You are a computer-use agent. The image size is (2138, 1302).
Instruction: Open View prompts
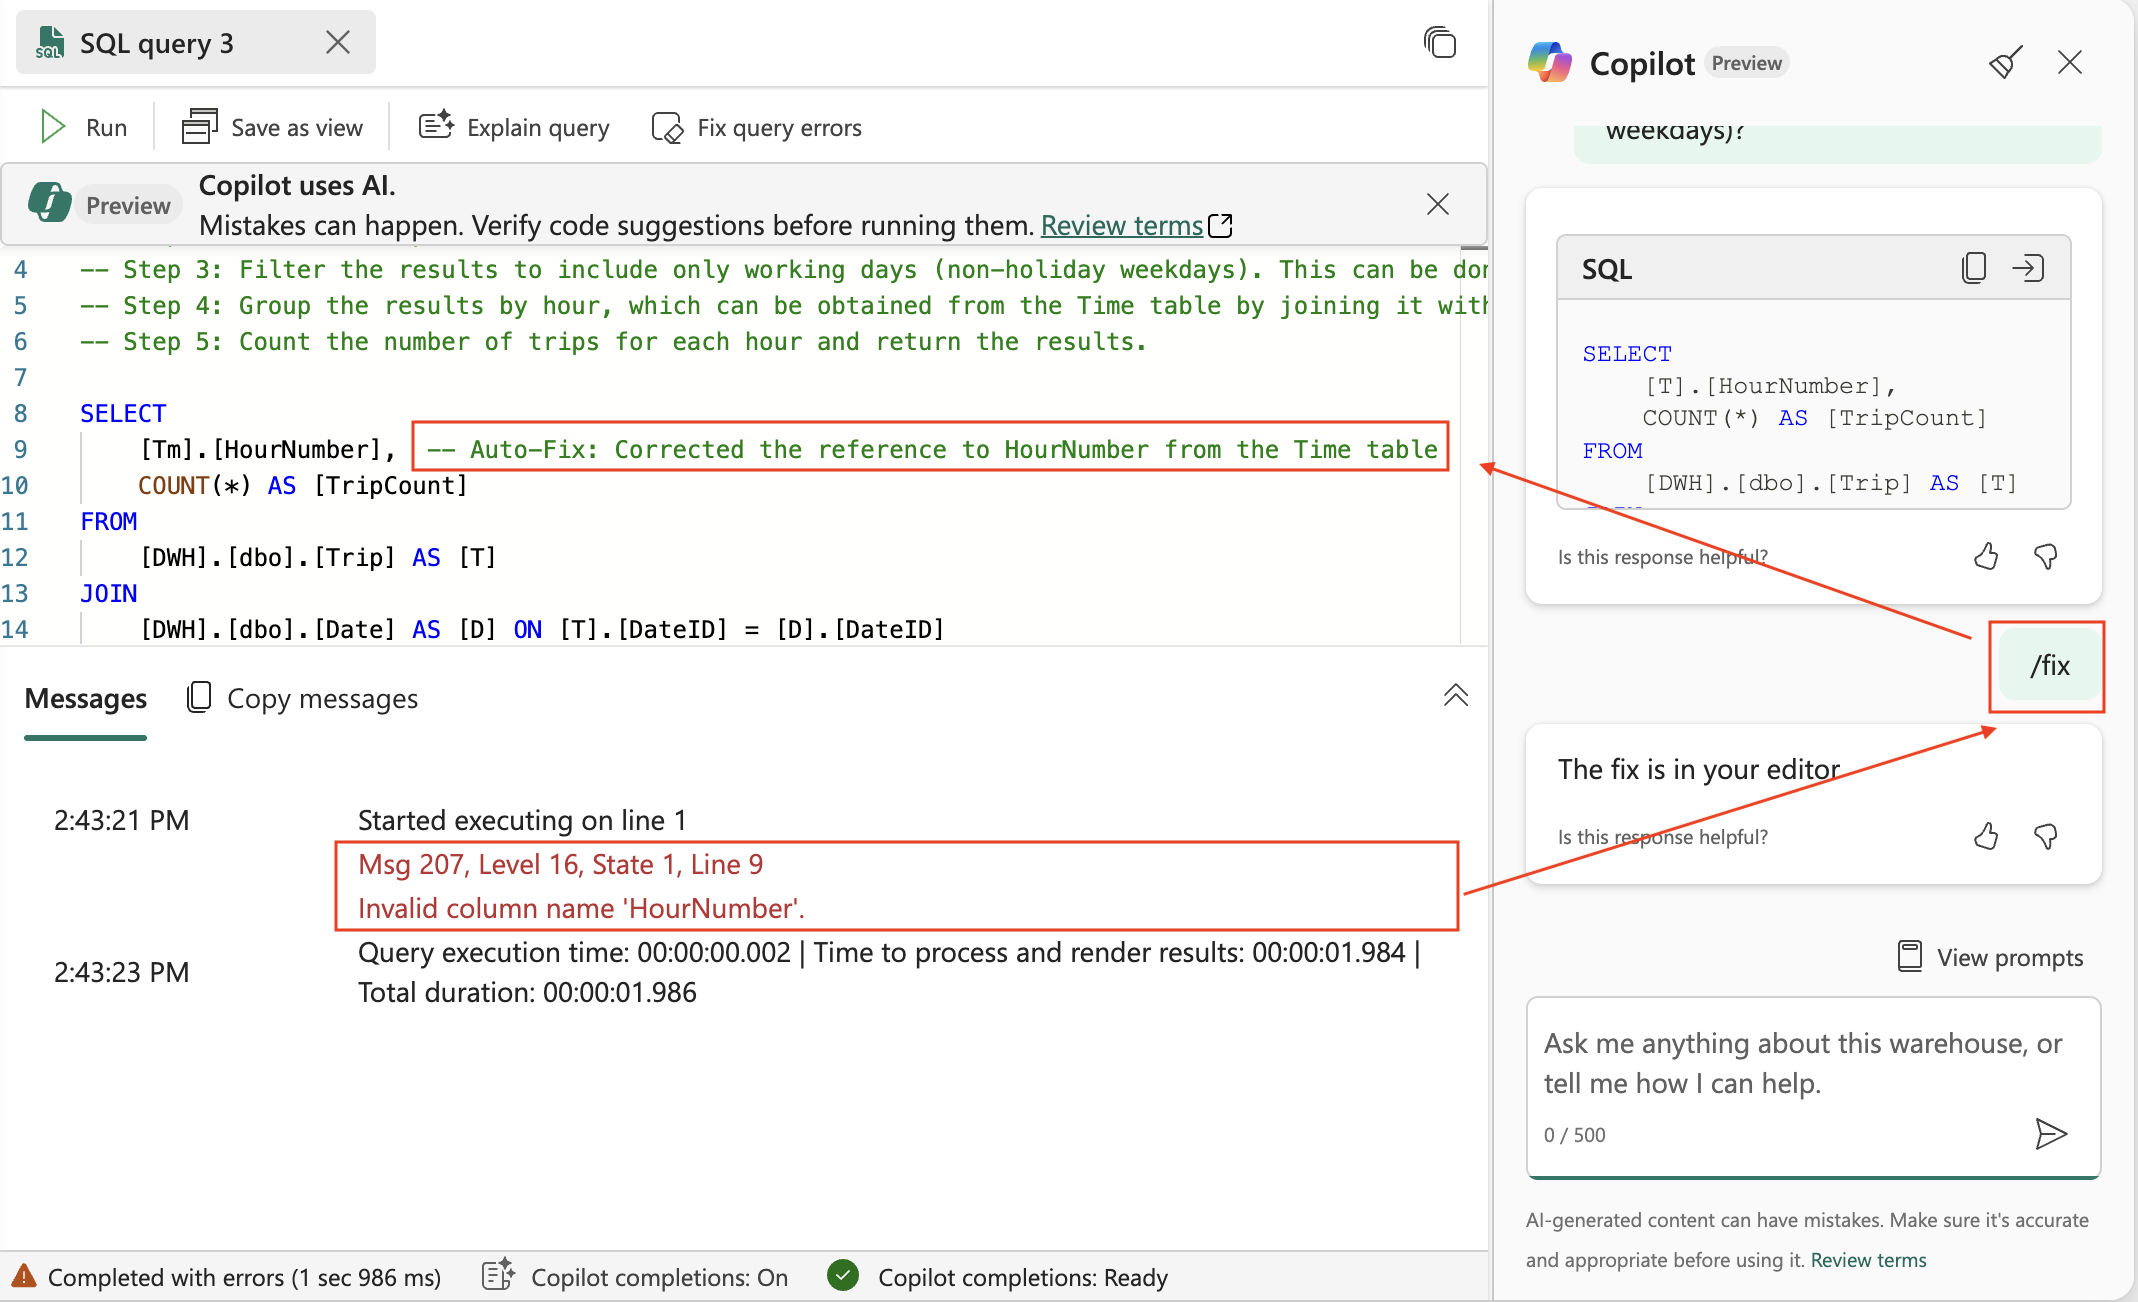pyautogui.click(x=1989, y=957)
